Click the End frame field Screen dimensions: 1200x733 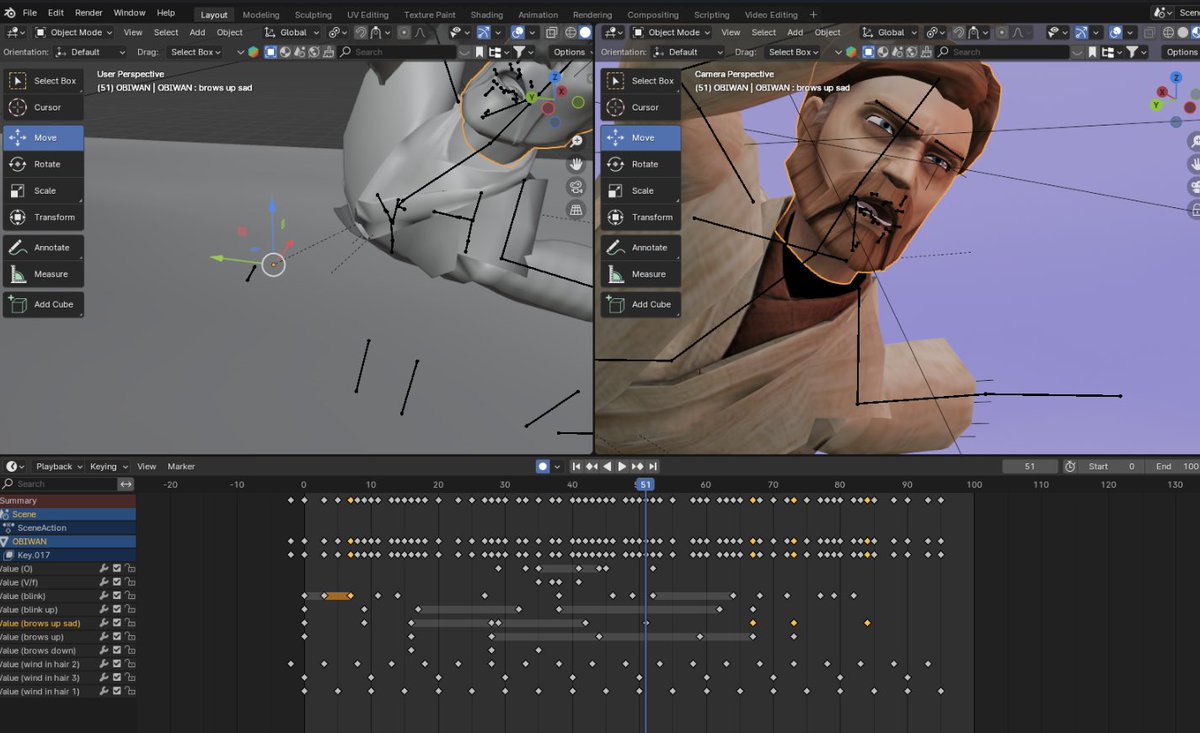[1175, 466]
